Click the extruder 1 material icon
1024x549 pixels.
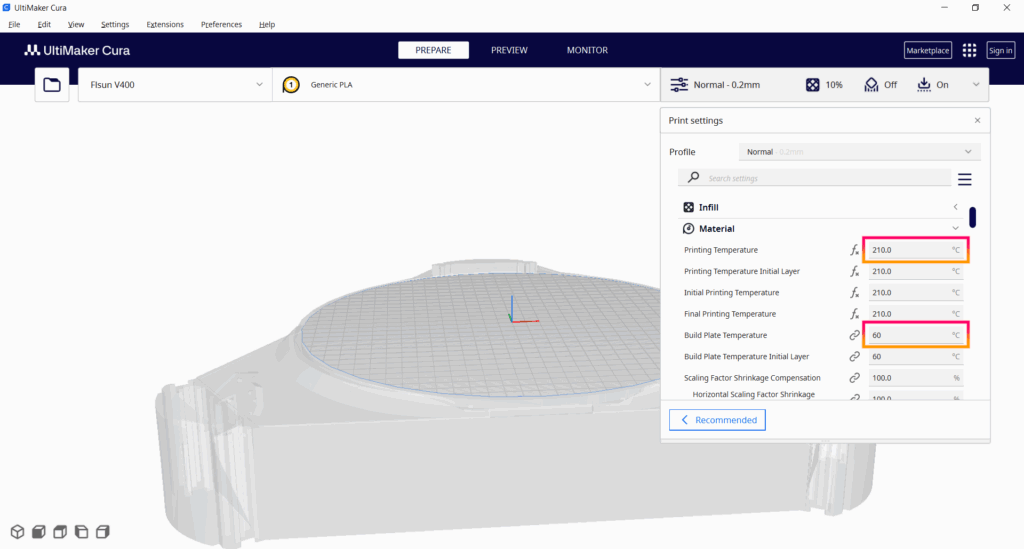(291, 85)
